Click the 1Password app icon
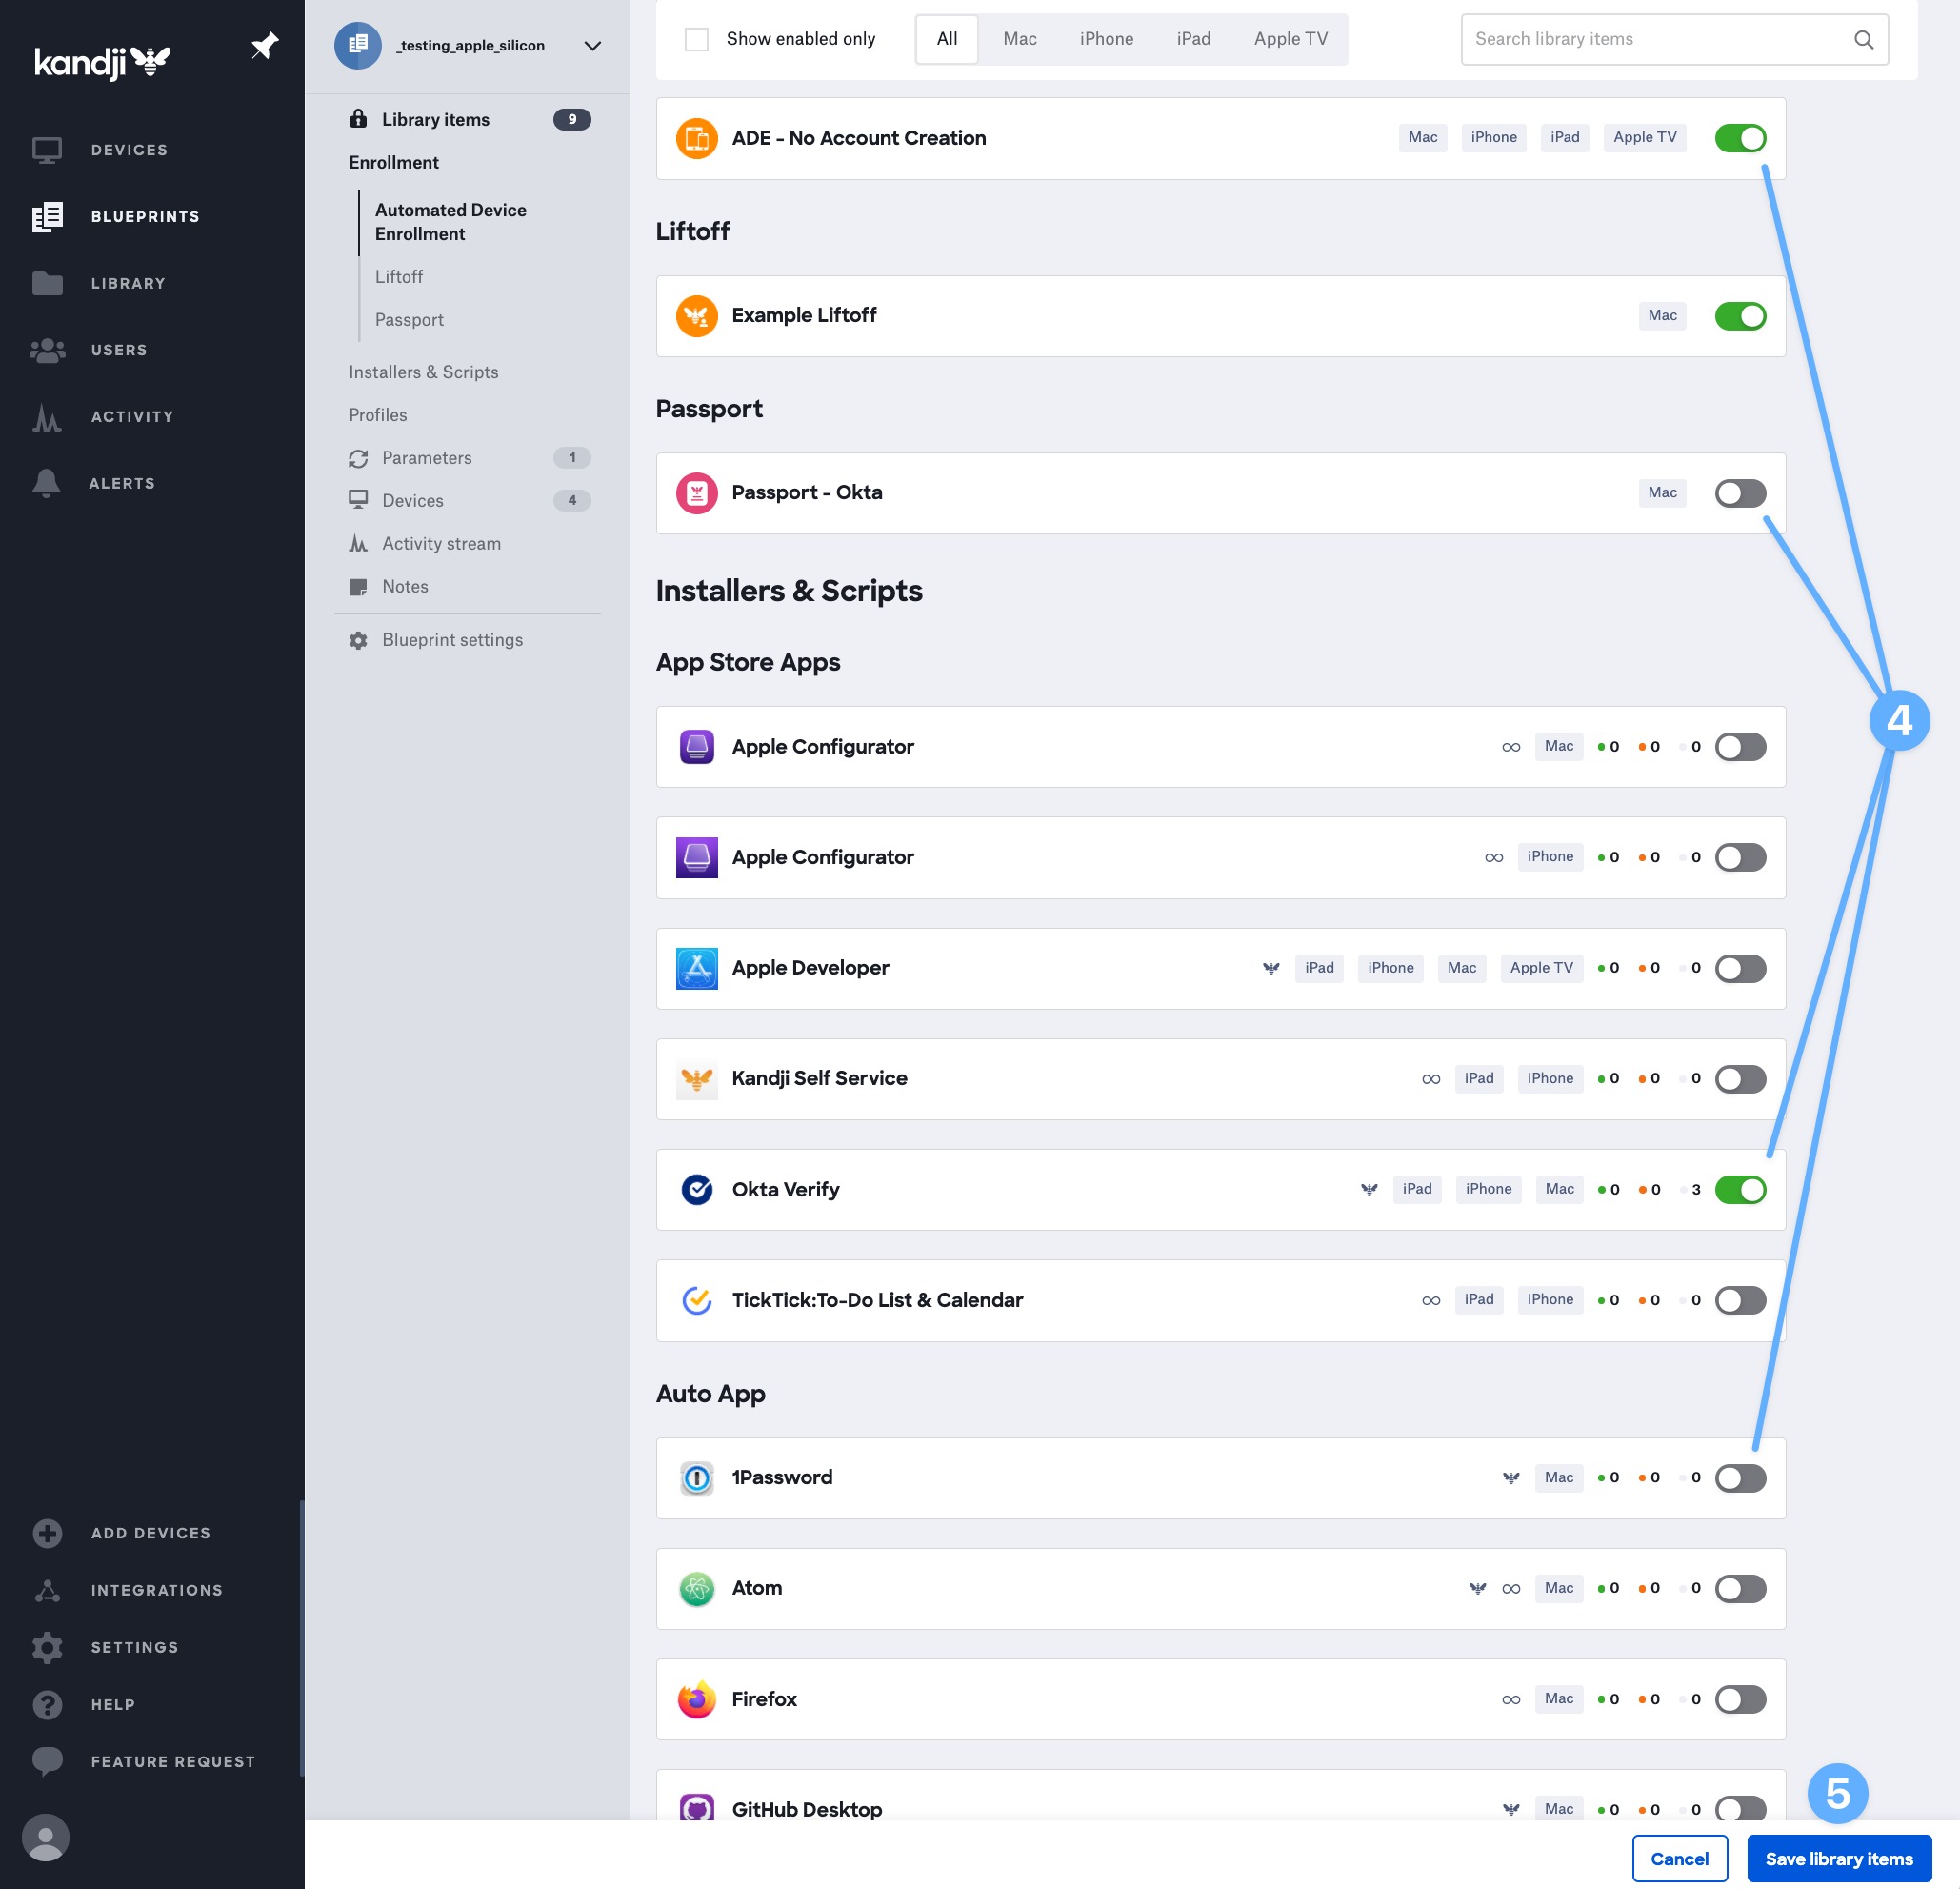Screen dimensions: 1960x1889 tap(697, 1477)
